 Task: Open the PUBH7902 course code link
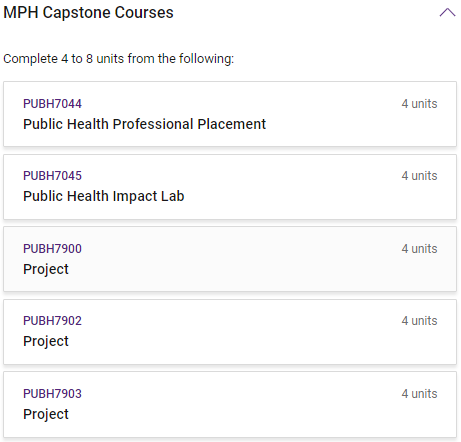coord(52,321)
